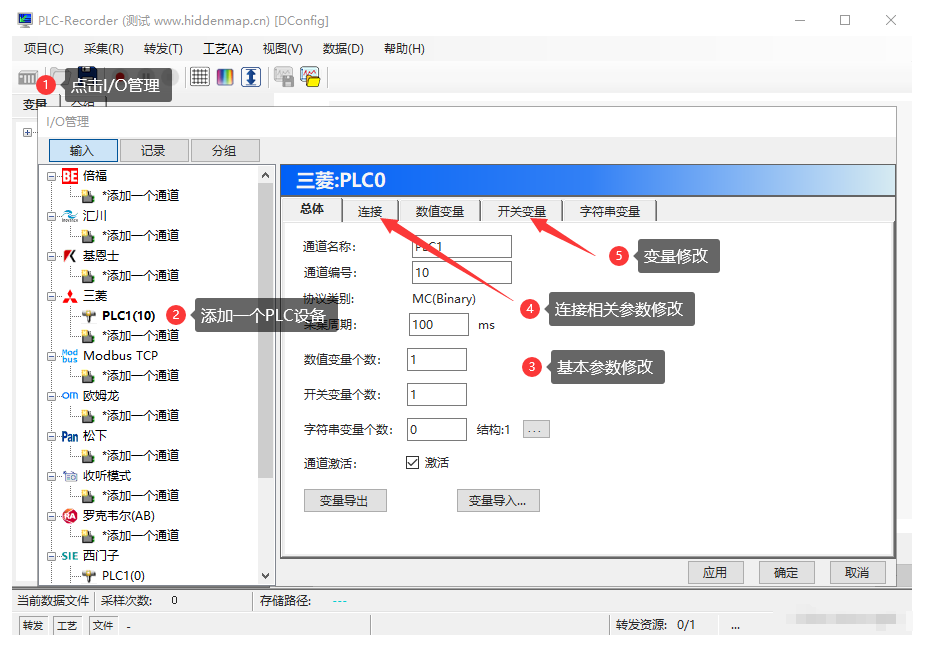Collapse the Modbus TCP tree node
The width and height of the screenshot is (927, 648).
[51, 356]
